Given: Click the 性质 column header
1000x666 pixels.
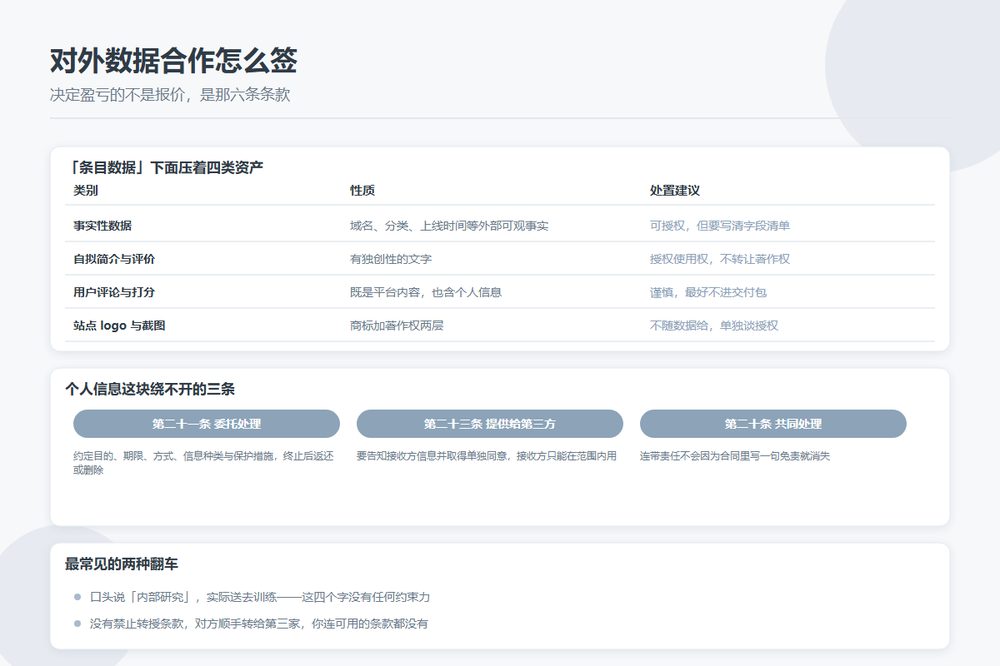Looking at the screenshot, I should (362, 190).
